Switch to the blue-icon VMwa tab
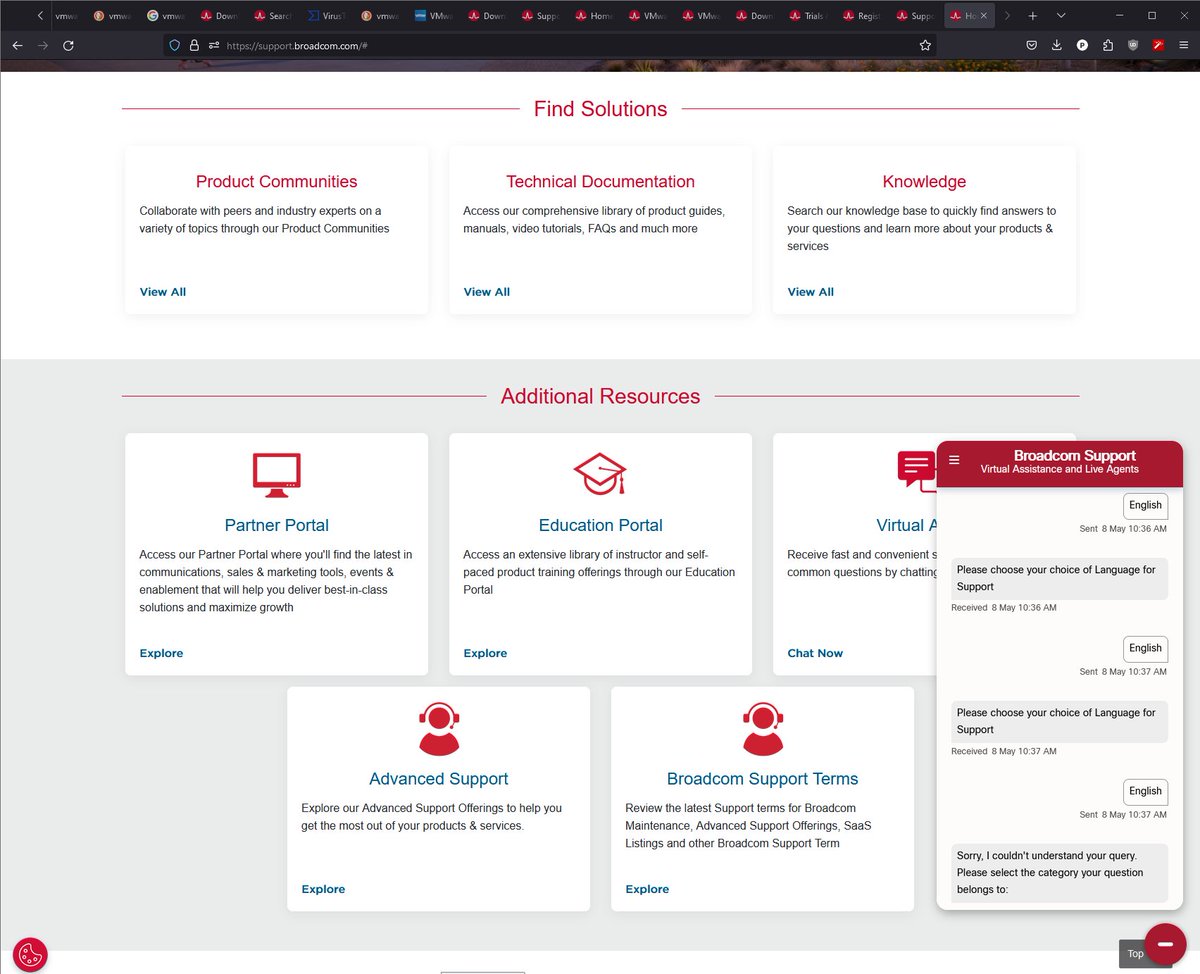 (434, 16)
